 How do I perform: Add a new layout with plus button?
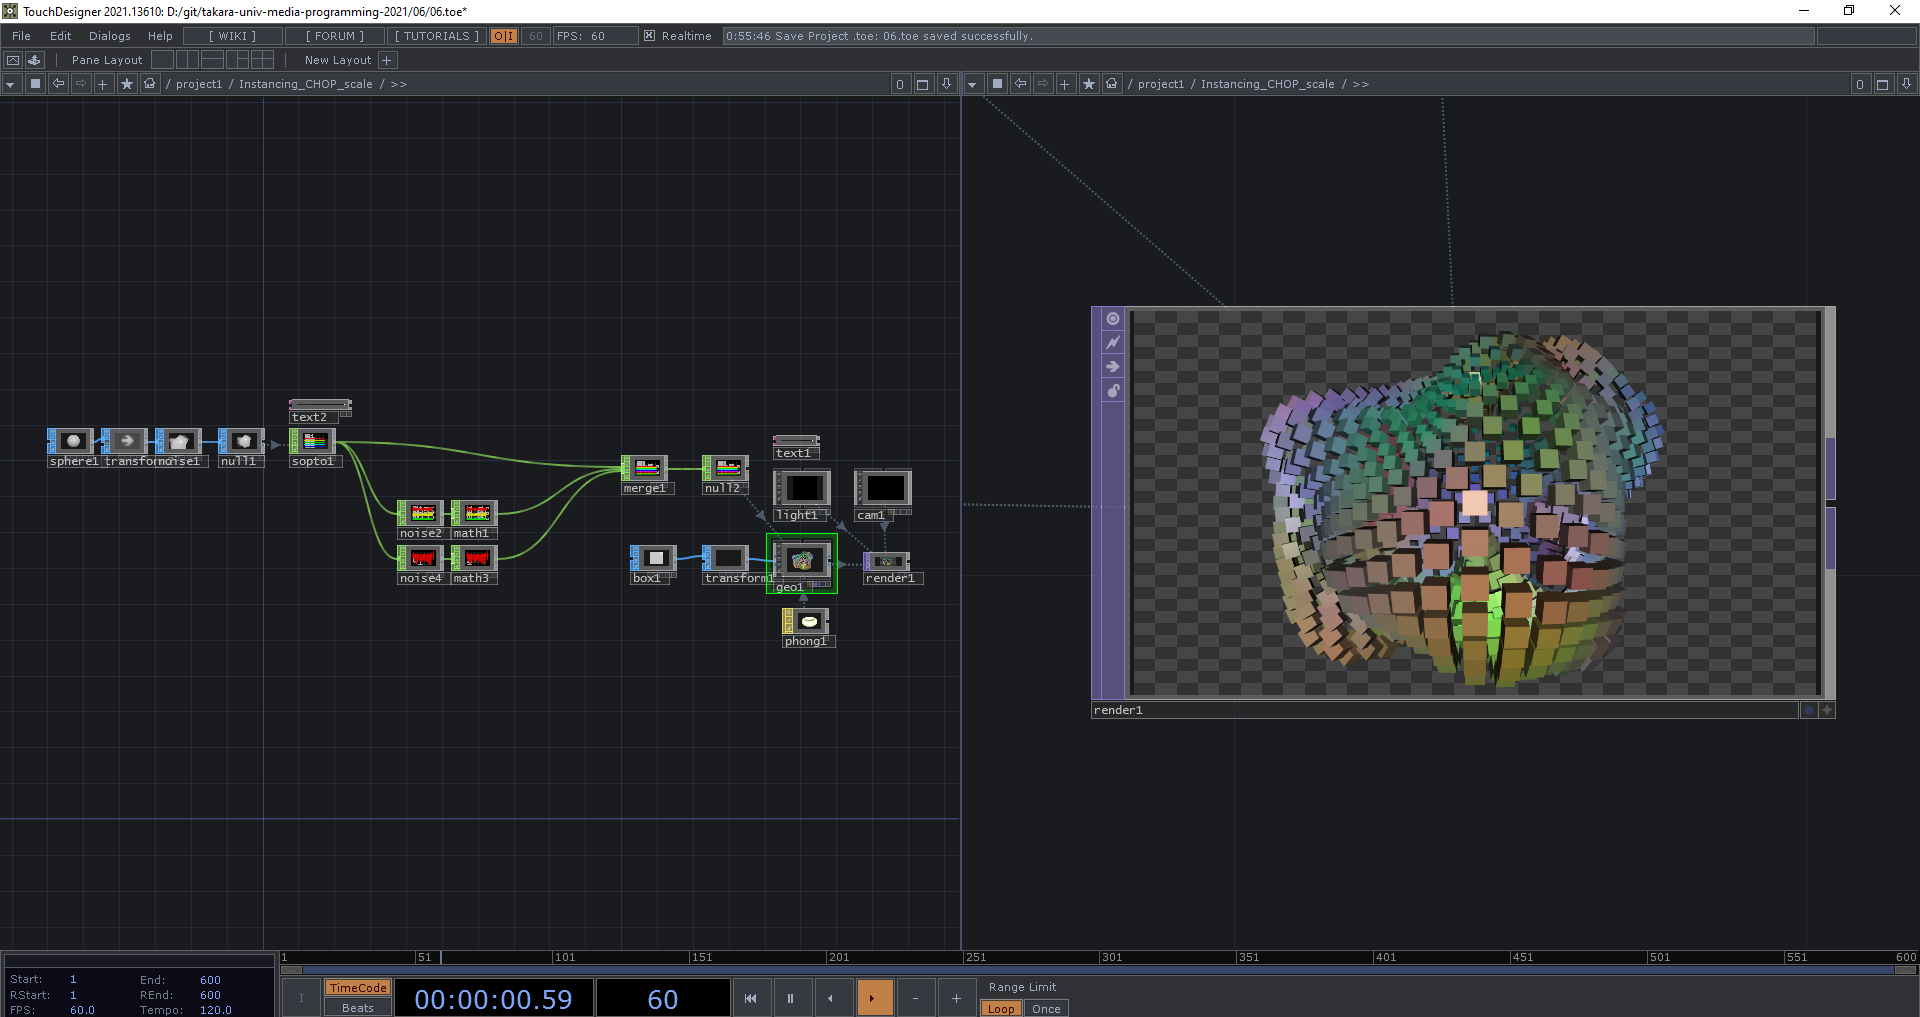(387, 60)
